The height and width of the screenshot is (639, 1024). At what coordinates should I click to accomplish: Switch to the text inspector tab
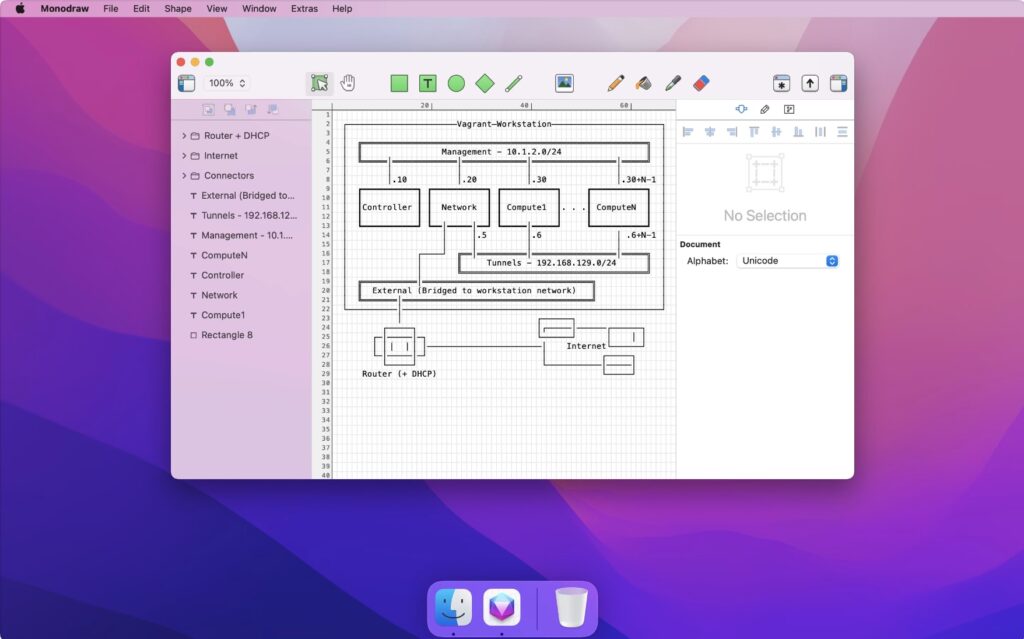(x=789, y=109)
